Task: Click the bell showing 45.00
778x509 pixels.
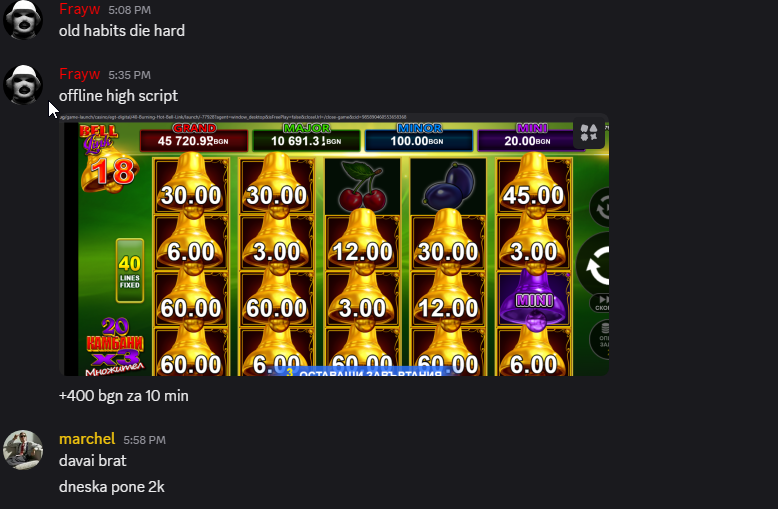Action: pos(534,186)
